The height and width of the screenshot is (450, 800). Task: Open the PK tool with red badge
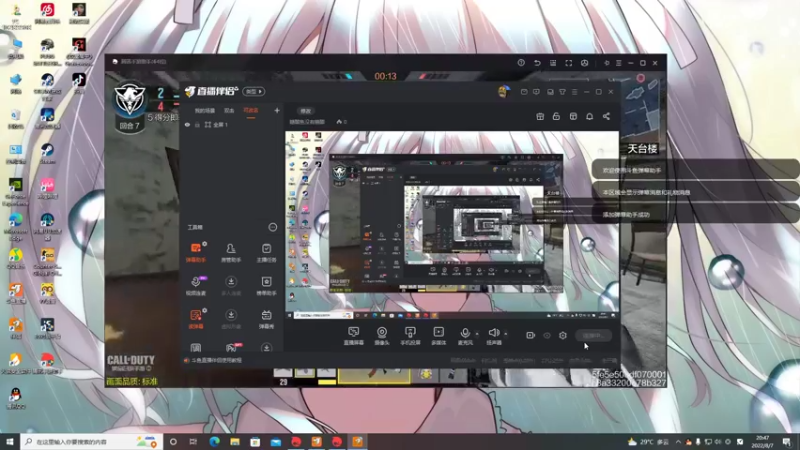231,347
